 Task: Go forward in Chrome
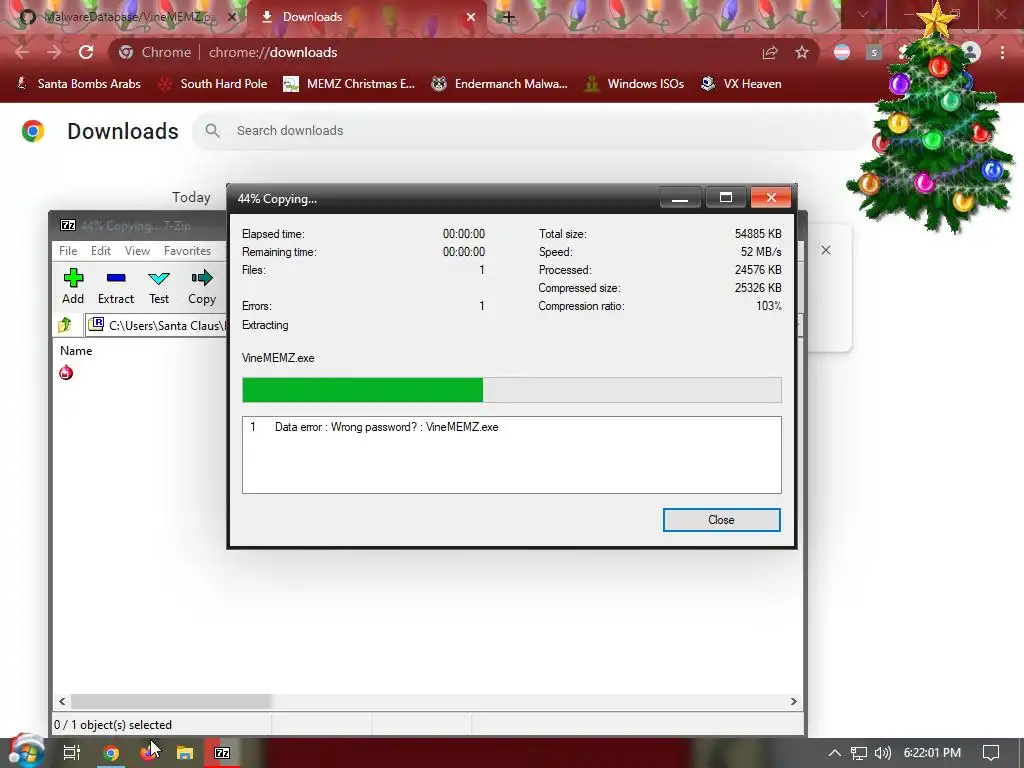point(54,52)
